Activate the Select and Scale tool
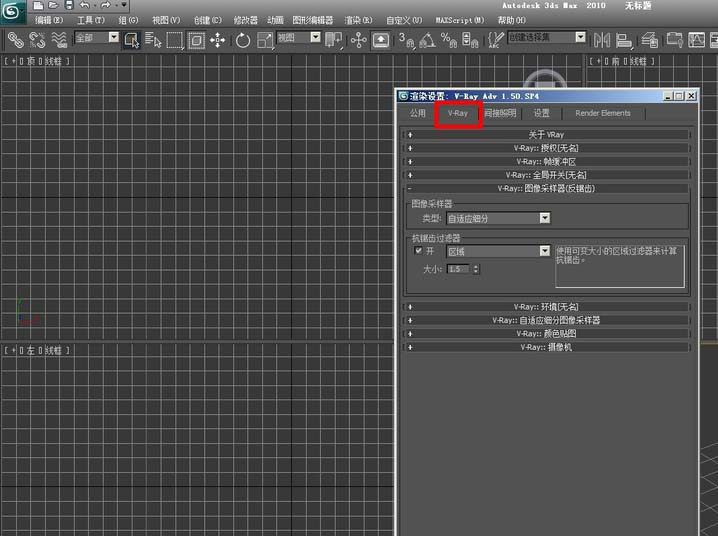Image resolution: width=718 pixels, height=536 pixels. pos(265,40)
